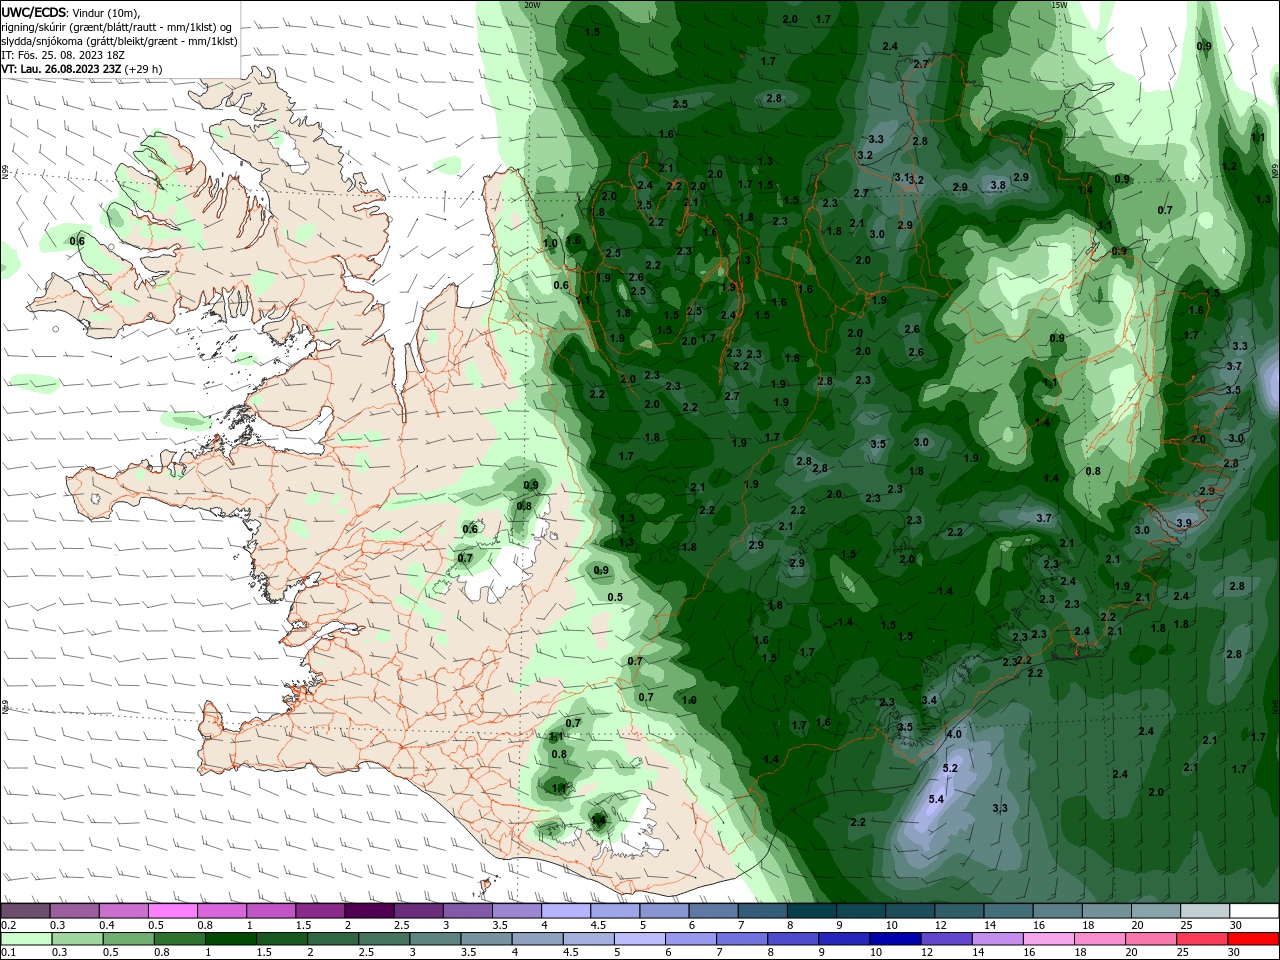Select the bright red 30 rain legend swatch
Screen dimensions: 1280x960
(1253, 939)
